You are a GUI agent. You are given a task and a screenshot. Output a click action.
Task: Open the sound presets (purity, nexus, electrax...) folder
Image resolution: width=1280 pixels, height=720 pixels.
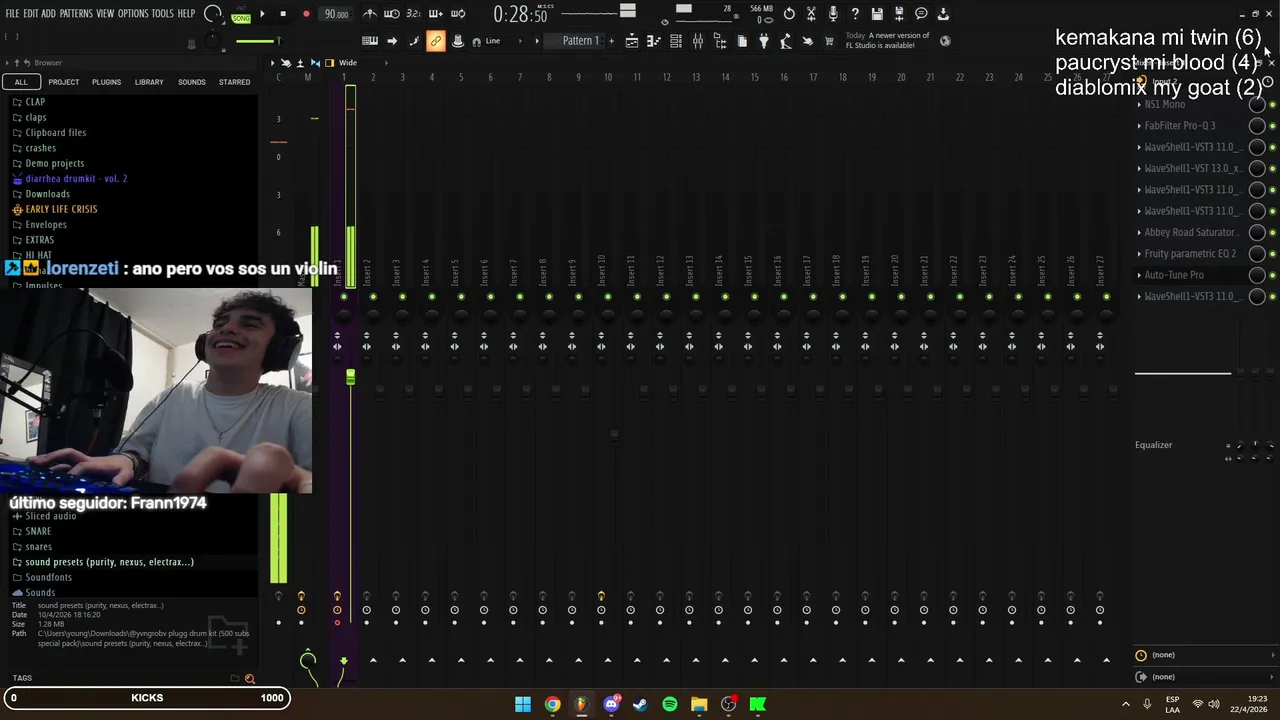[x=109, y=562]
